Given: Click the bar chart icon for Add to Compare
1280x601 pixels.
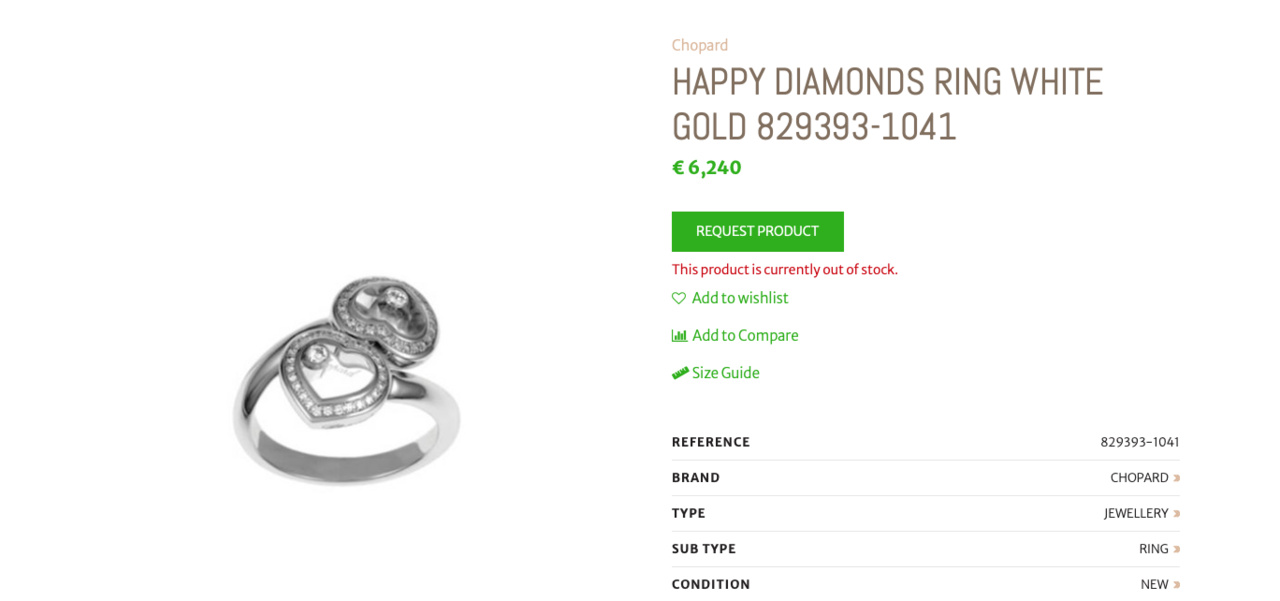Looking at the screenshot, I should [x=679, y=336].
